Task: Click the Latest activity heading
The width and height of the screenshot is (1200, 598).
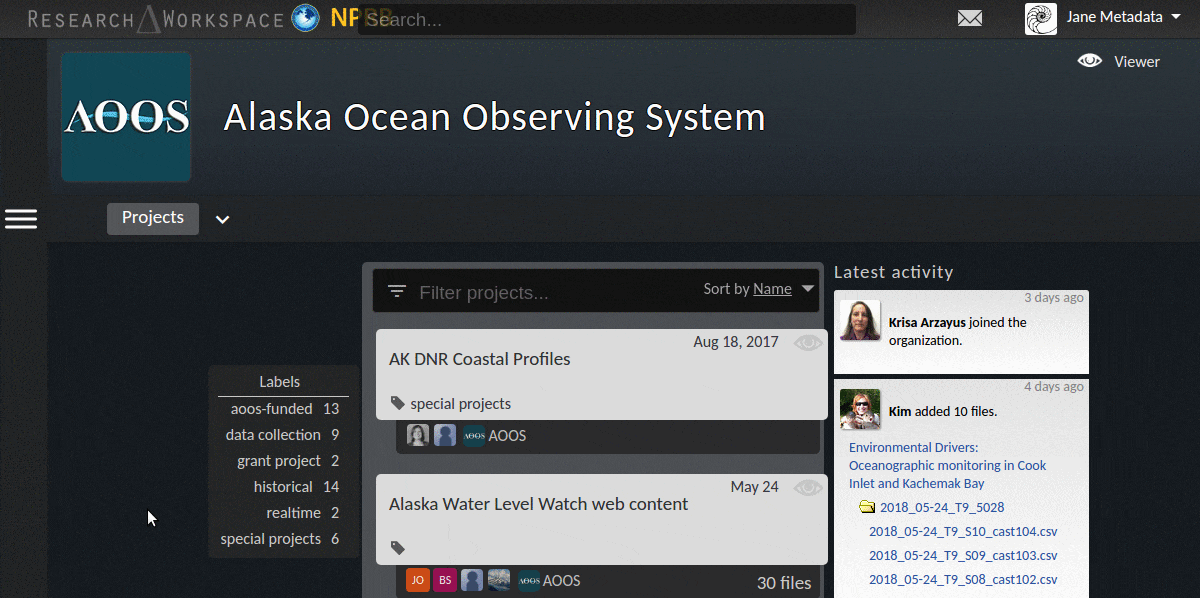Action: point(894,272)
